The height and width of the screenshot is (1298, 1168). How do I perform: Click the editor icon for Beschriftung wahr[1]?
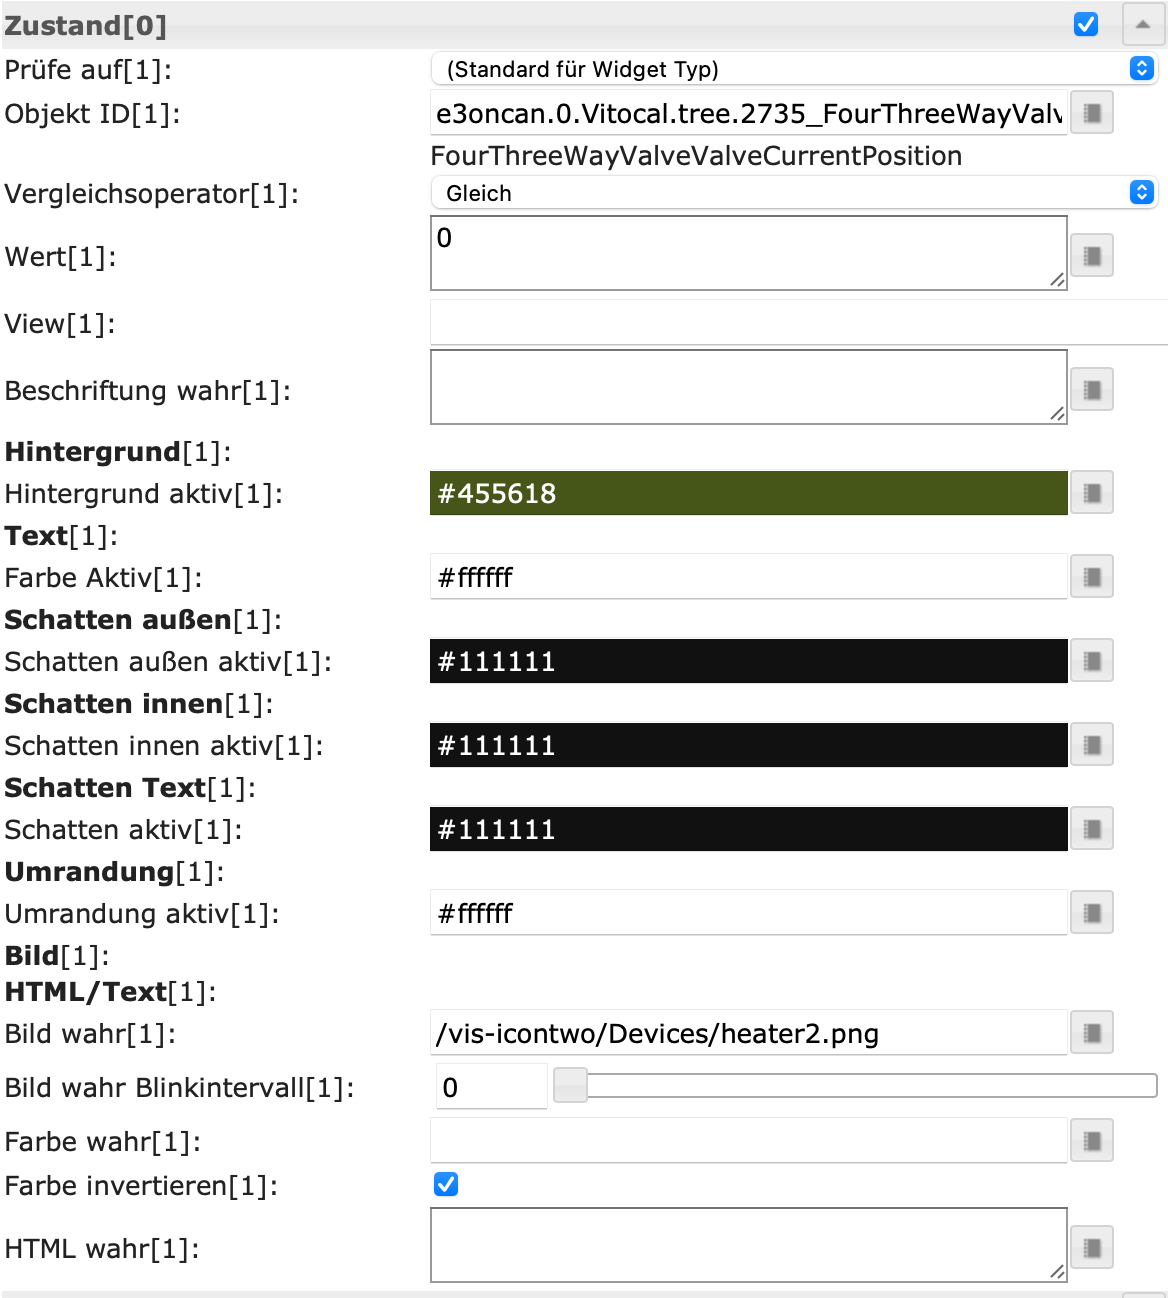pyautogui.click(x=1092, y=390)
